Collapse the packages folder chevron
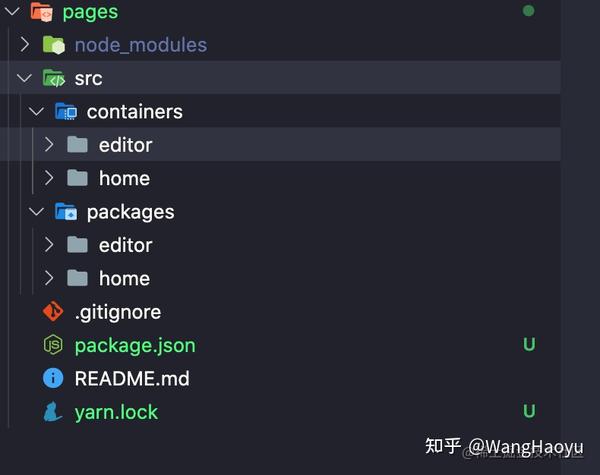Viewport: 600px width, 475px height. pyautogui.click(x=37, y=211)
